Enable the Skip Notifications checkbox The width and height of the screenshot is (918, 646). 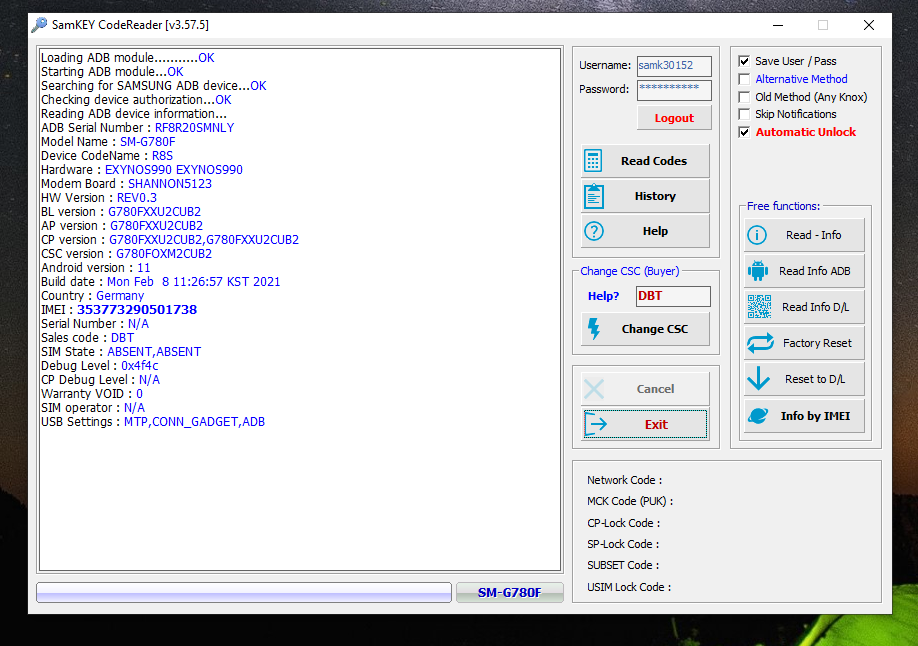point(744,114)
